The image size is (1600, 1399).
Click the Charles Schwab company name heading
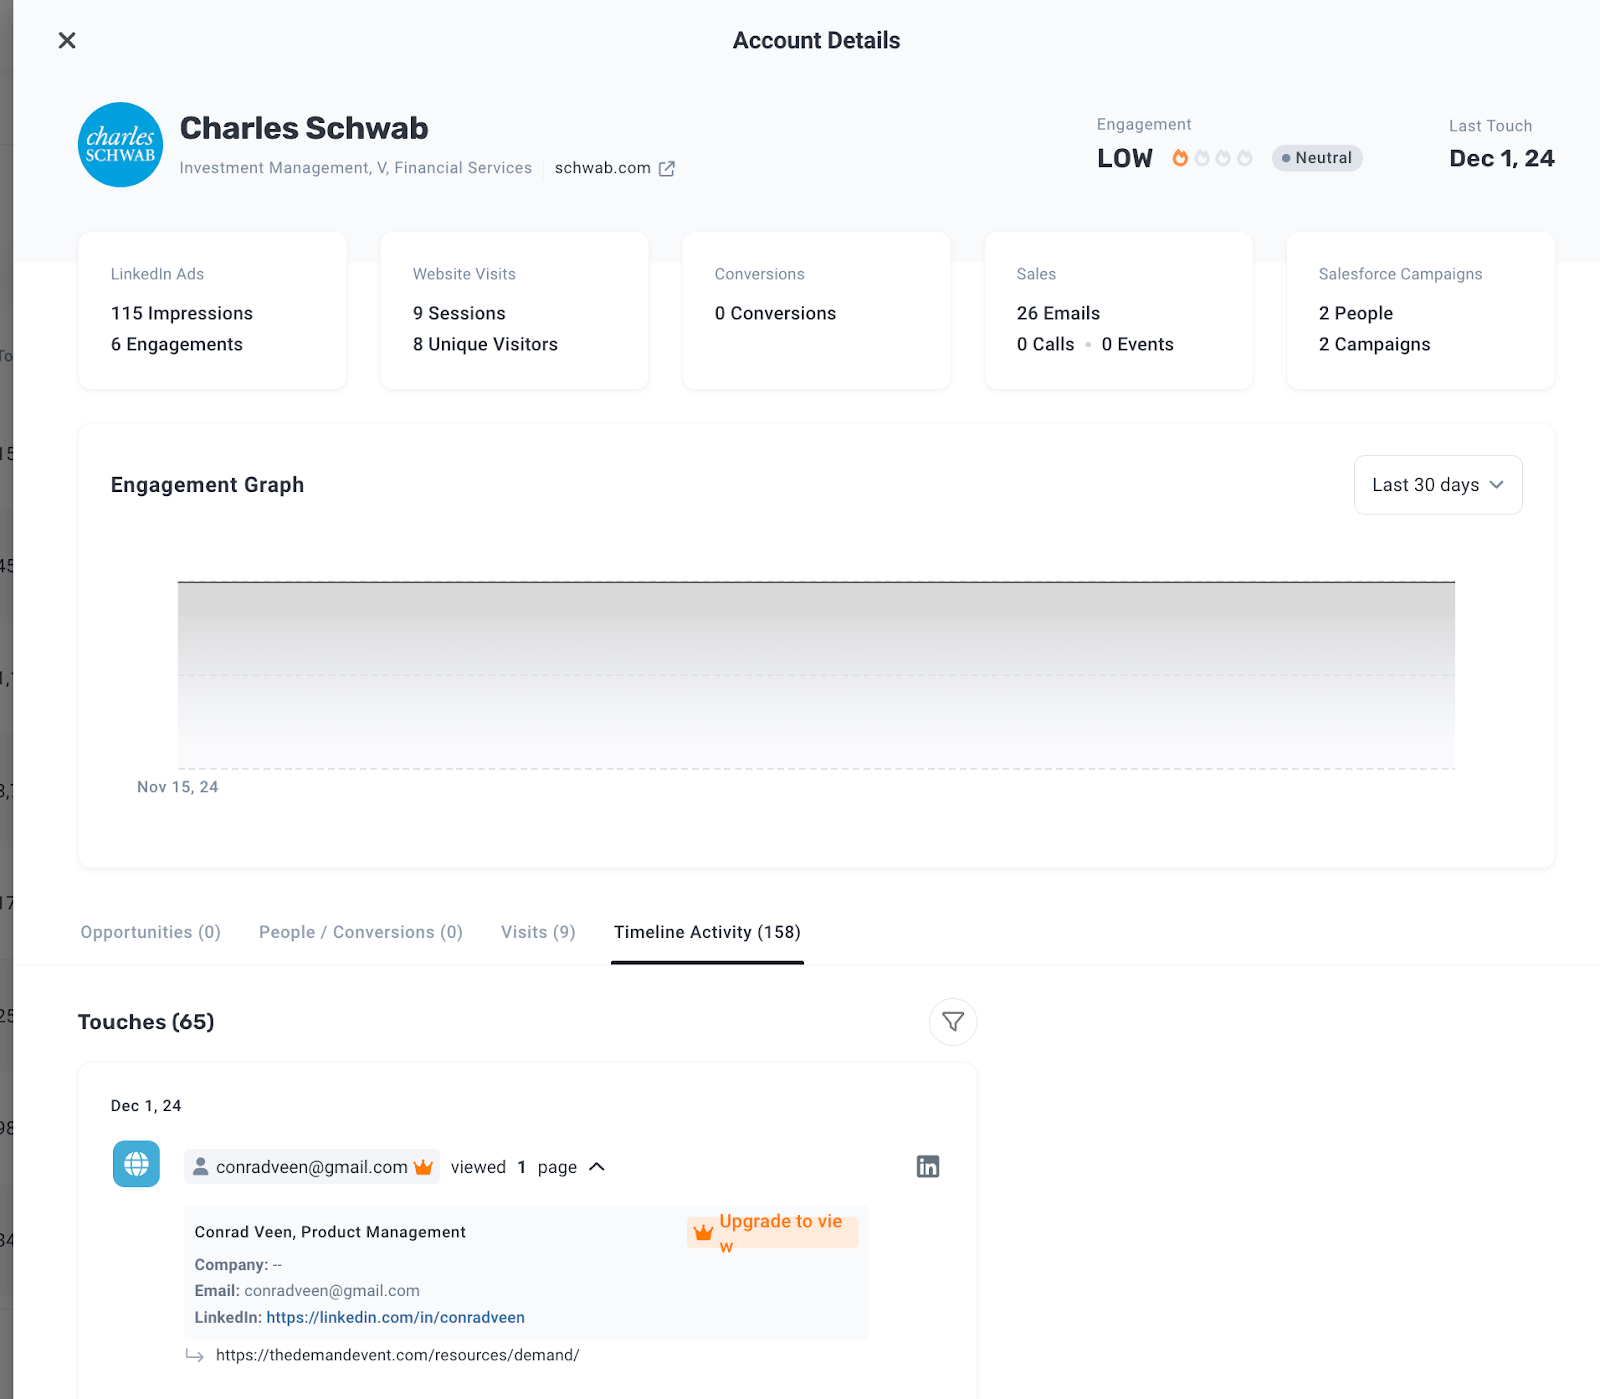tap(304, 128)
